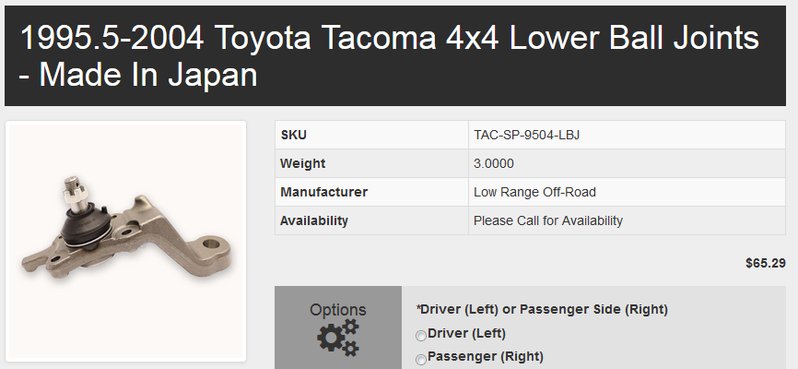
Task: Click the ball joint stud in photo
Action: coord(77,195)
